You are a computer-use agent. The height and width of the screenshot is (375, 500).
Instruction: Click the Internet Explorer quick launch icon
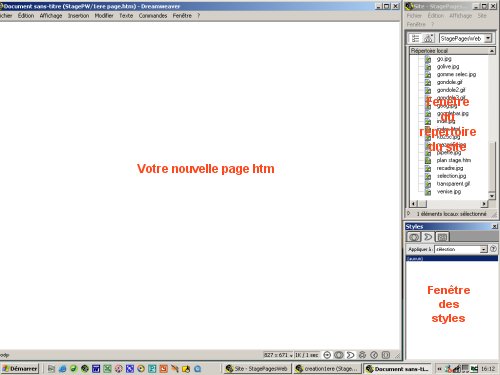62,369
